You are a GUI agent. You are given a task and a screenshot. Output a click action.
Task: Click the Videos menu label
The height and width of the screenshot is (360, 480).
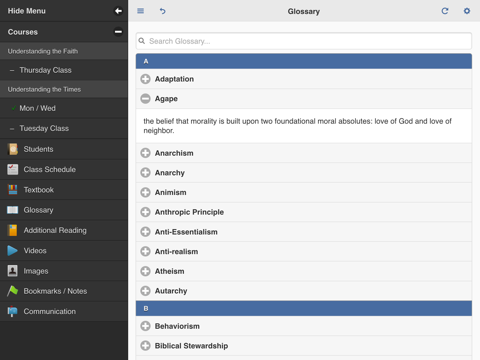click(35, 251)
